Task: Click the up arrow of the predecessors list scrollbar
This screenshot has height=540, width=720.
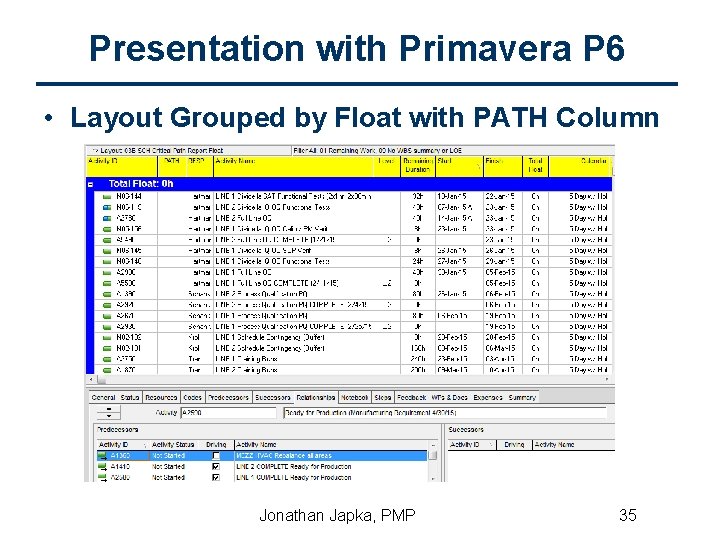Action: pyautogui.click(x=433, y=445)
